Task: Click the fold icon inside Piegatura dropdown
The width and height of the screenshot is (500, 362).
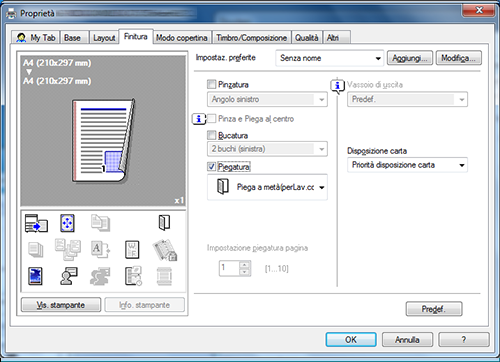Action: [x=223, y=186]
